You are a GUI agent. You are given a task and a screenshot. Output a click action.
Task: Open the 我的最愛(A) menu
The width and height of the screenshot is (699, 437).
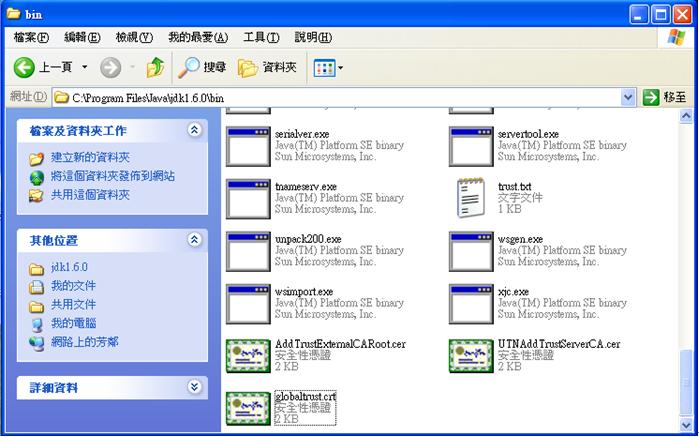(x=198, y=37)
